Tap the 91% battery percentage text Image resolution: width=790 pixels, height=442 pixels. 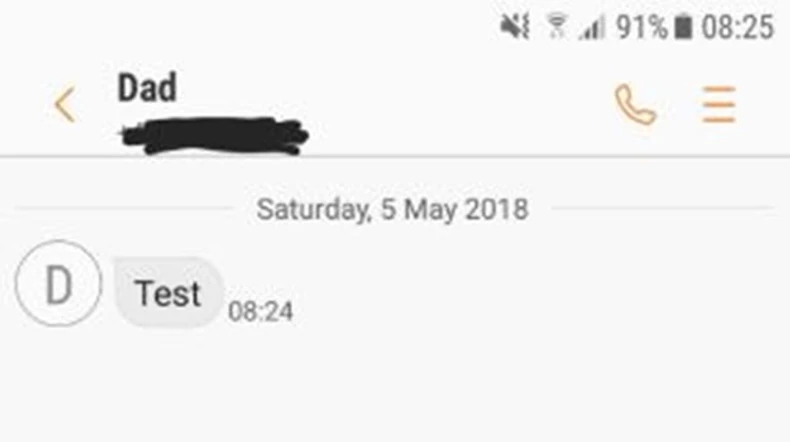pos(642,27)
